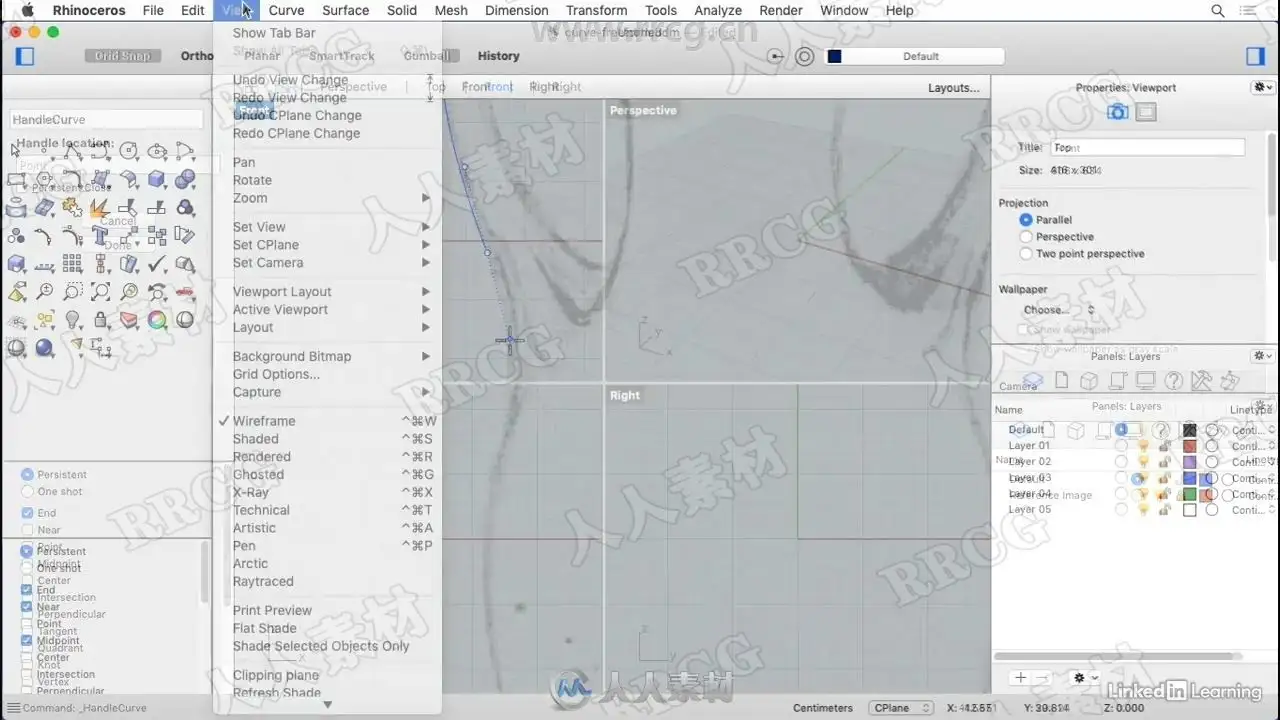The image size is (1280, 720).
Task: Add a new layer with plus button
Action: click(1020, 678)
